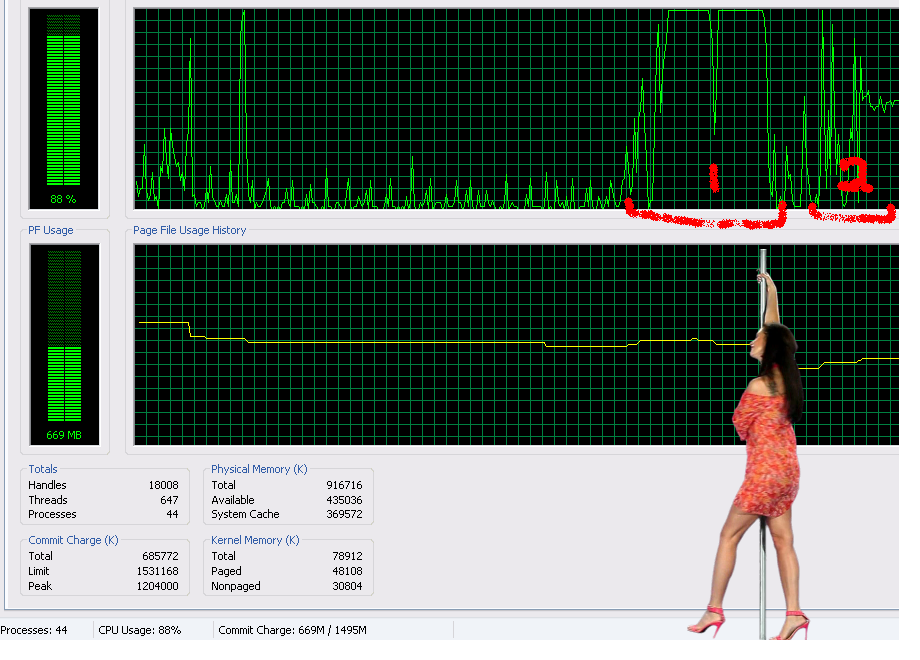The height and width of the screenshot is (660, 920).
Task: Click status bar Commit Charge 669M / 1495M
Action: pyautogui.click(x=292, y=630)
